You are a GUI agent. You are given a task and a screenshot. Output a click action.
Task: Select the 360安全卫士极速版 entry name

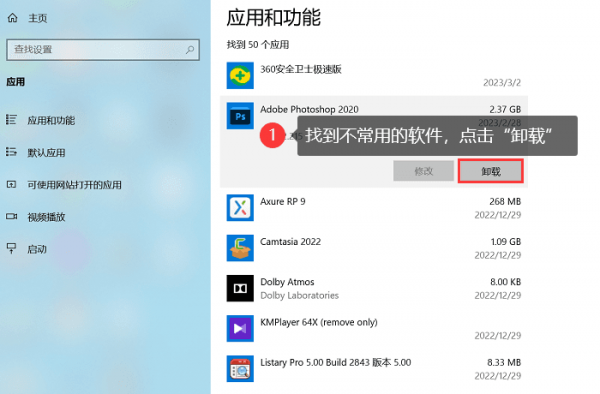click(300, 69)
